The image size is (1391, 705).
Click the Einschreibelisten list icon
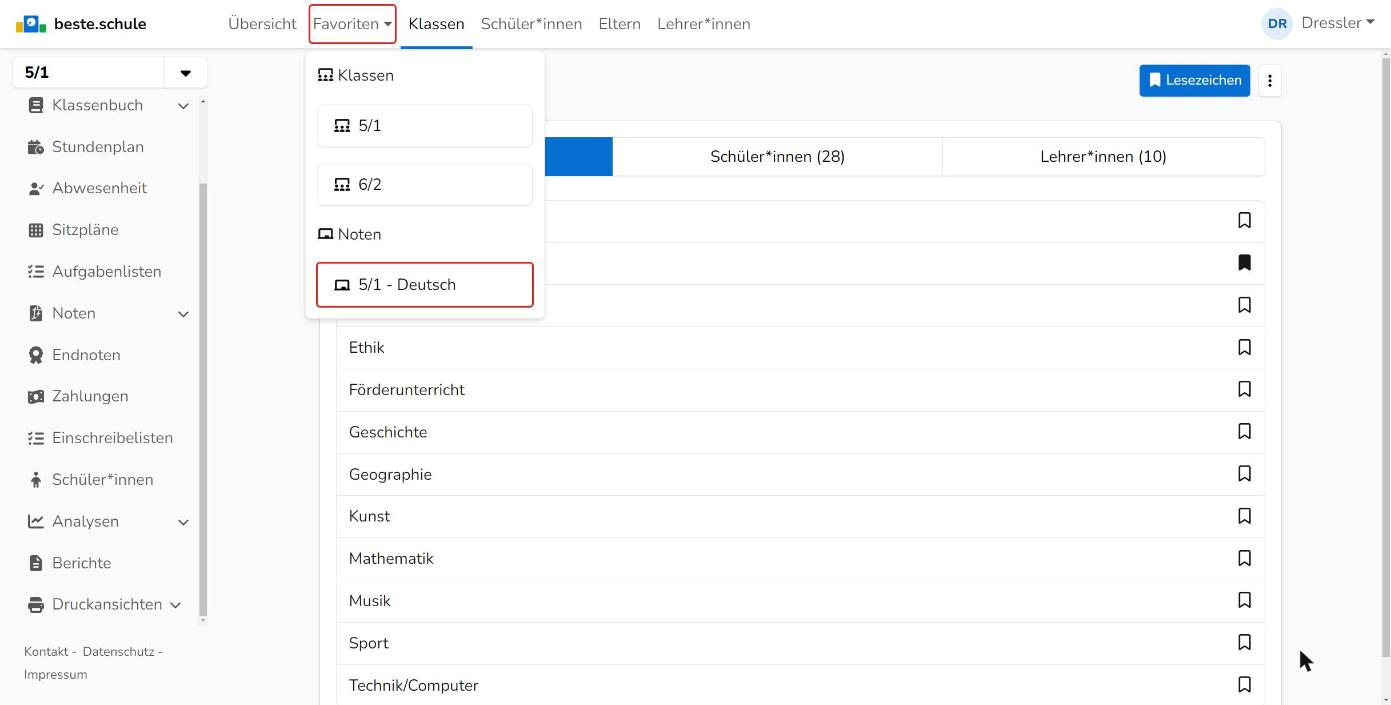click(36, 438)
